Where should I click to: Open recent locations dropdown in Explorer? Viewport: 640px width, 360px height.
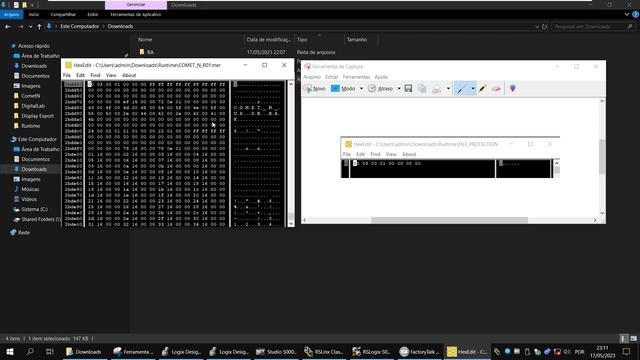pos(30,27)
